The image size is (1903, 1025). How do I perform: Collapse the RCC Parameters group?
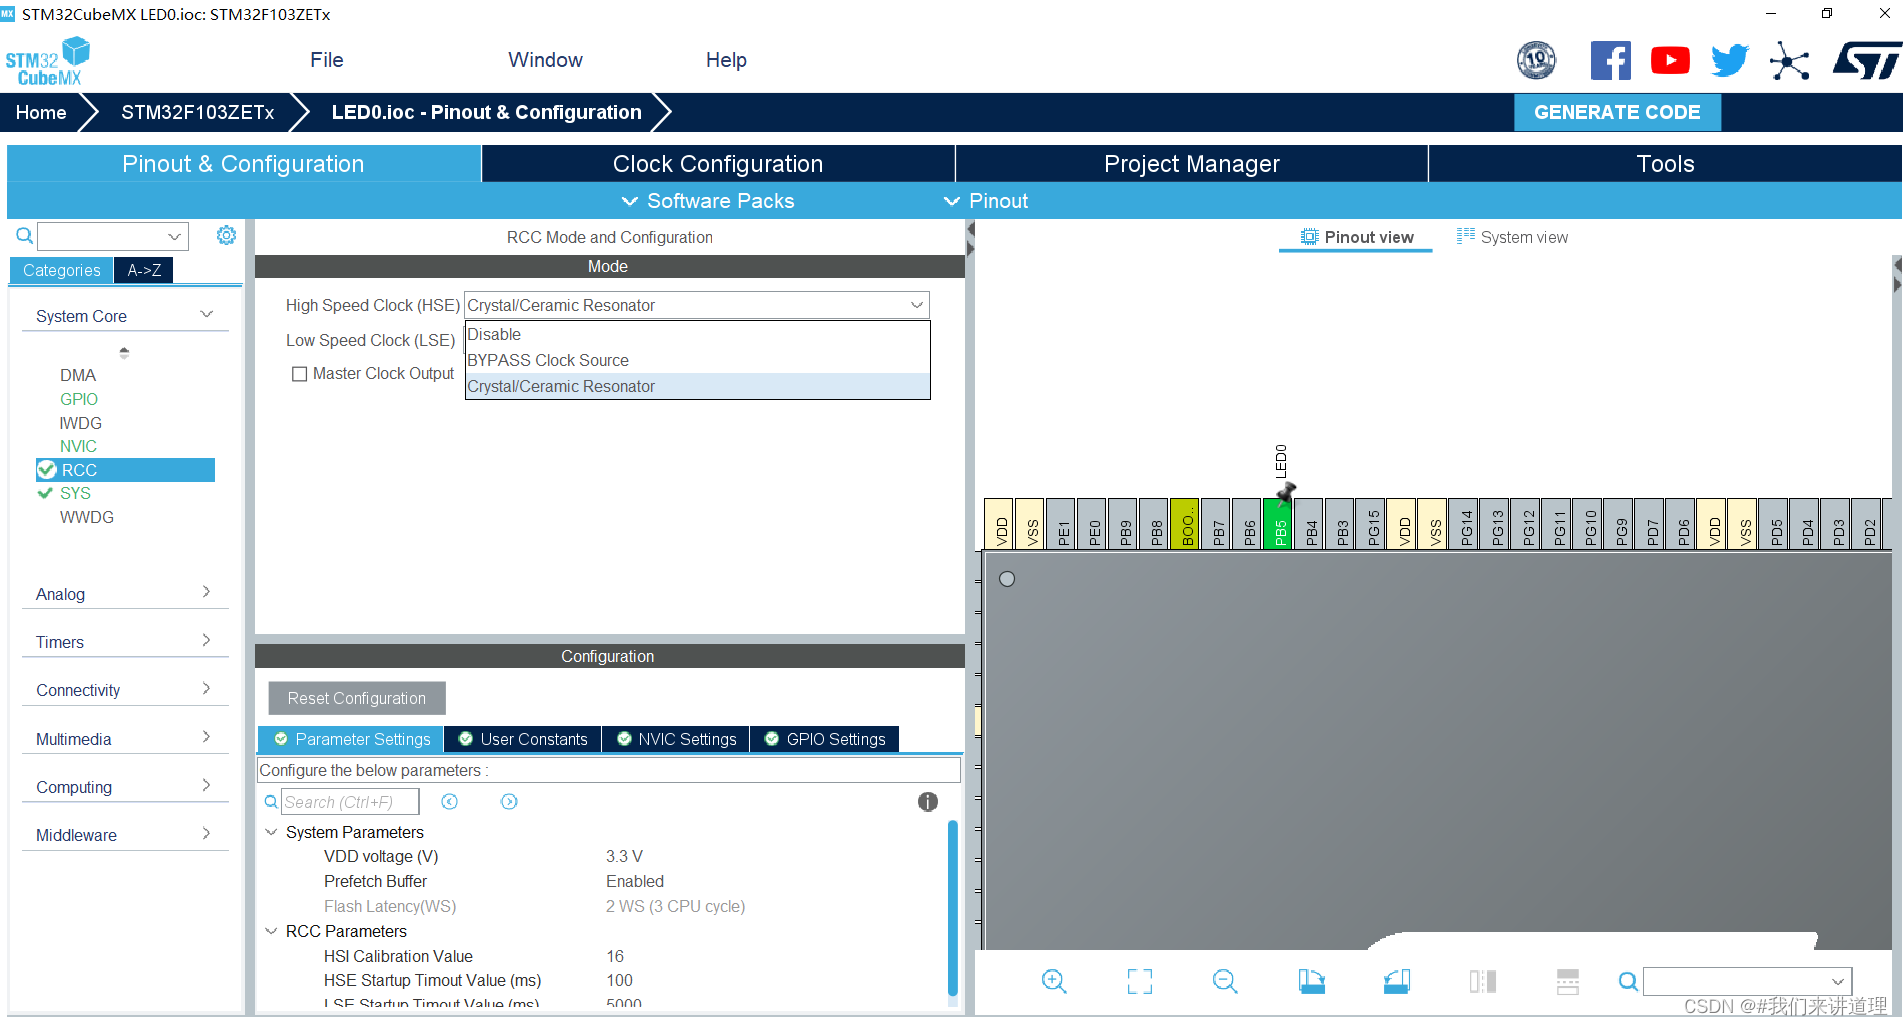(x=271, y=931)
